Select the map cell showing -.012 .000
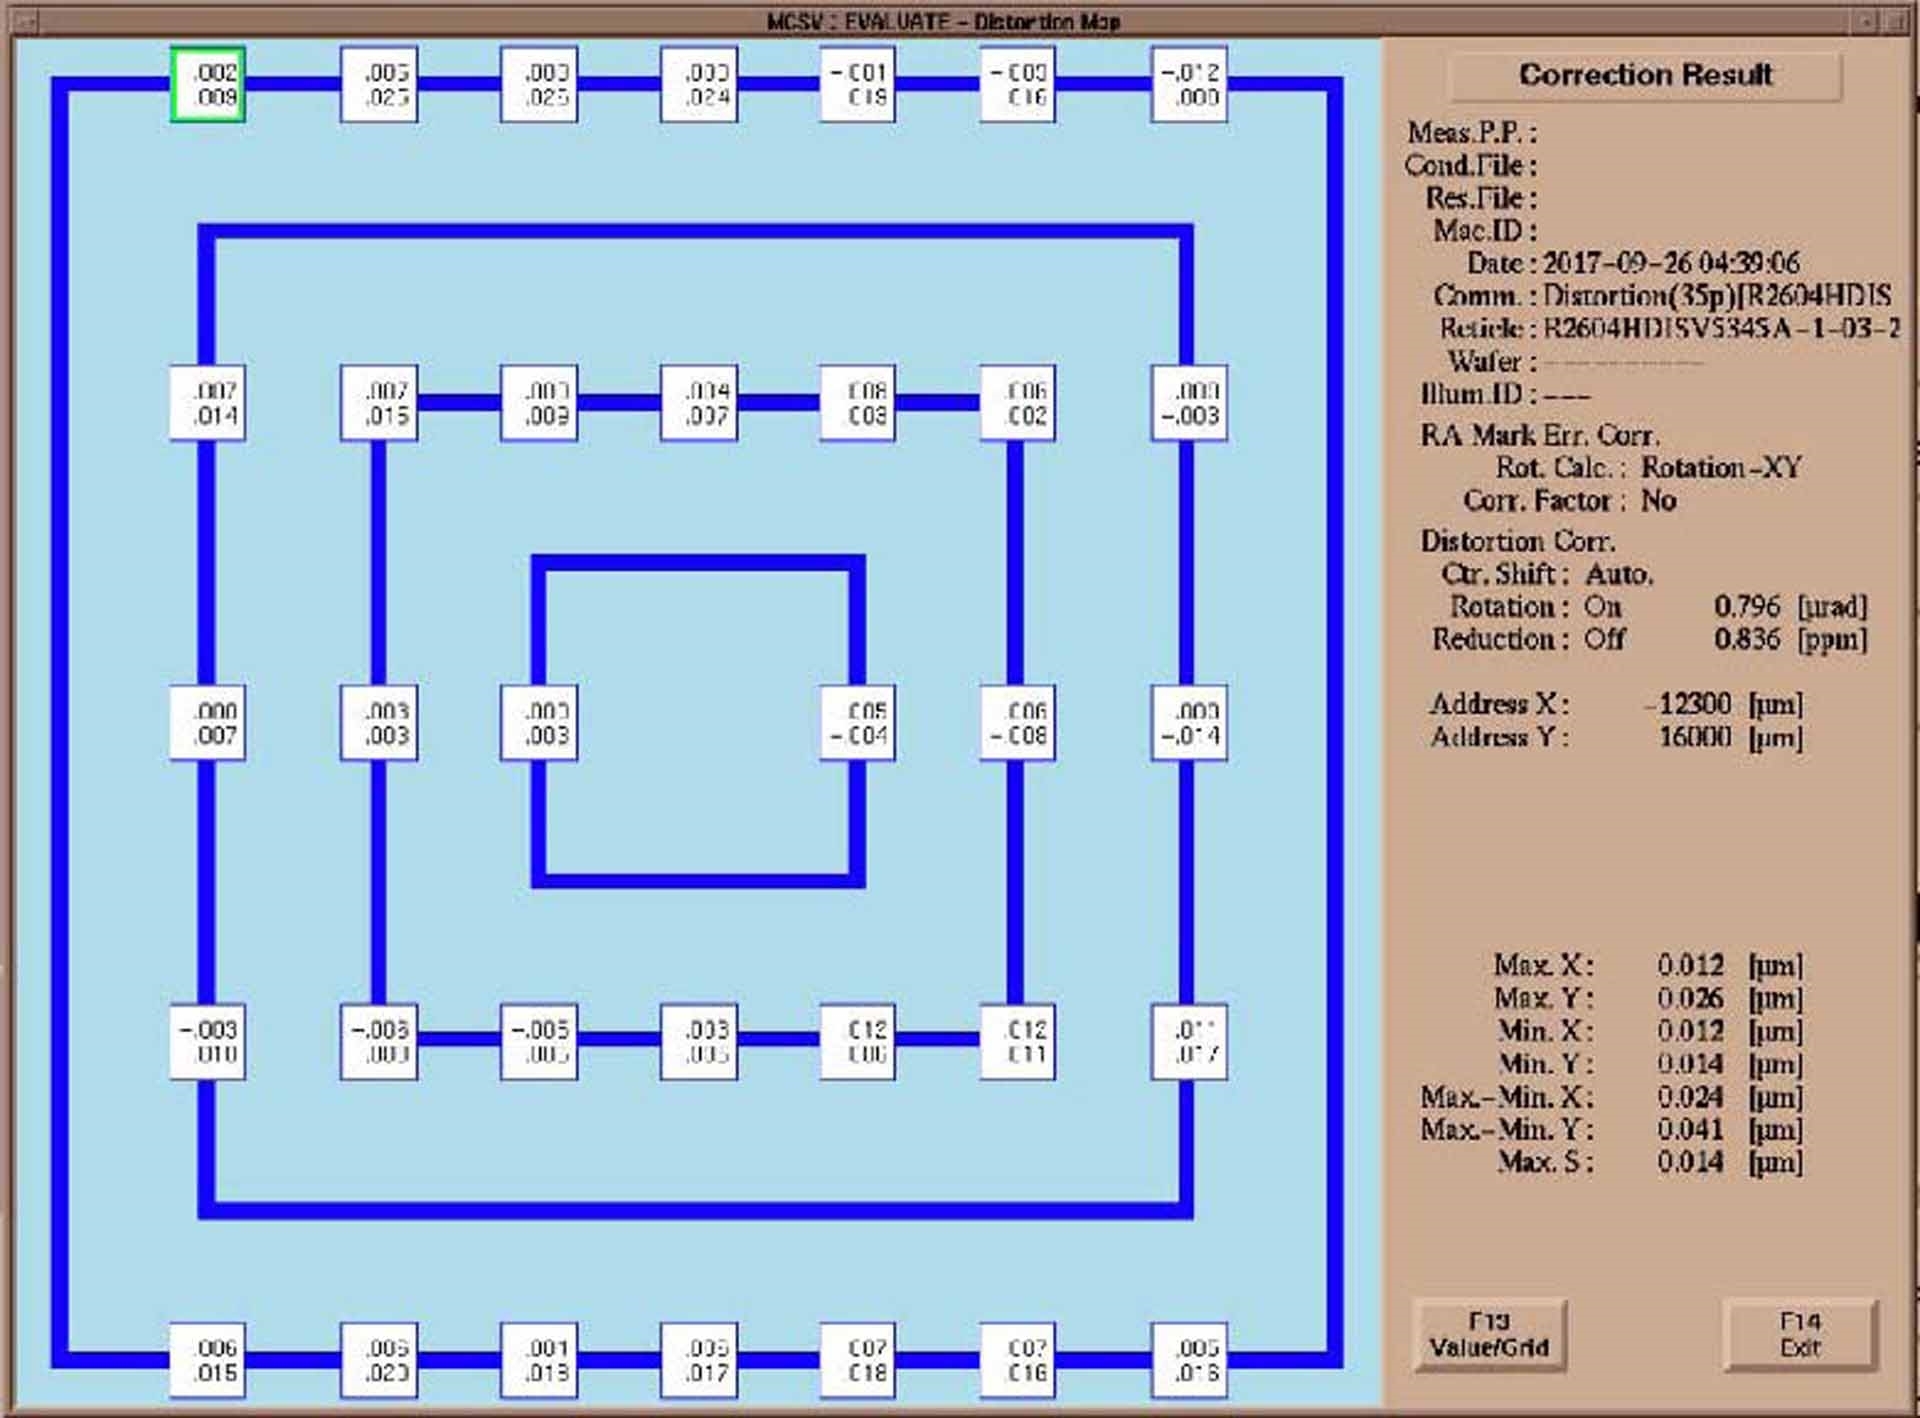Screen dimensions: 1920x1418 coord(1189,85)
